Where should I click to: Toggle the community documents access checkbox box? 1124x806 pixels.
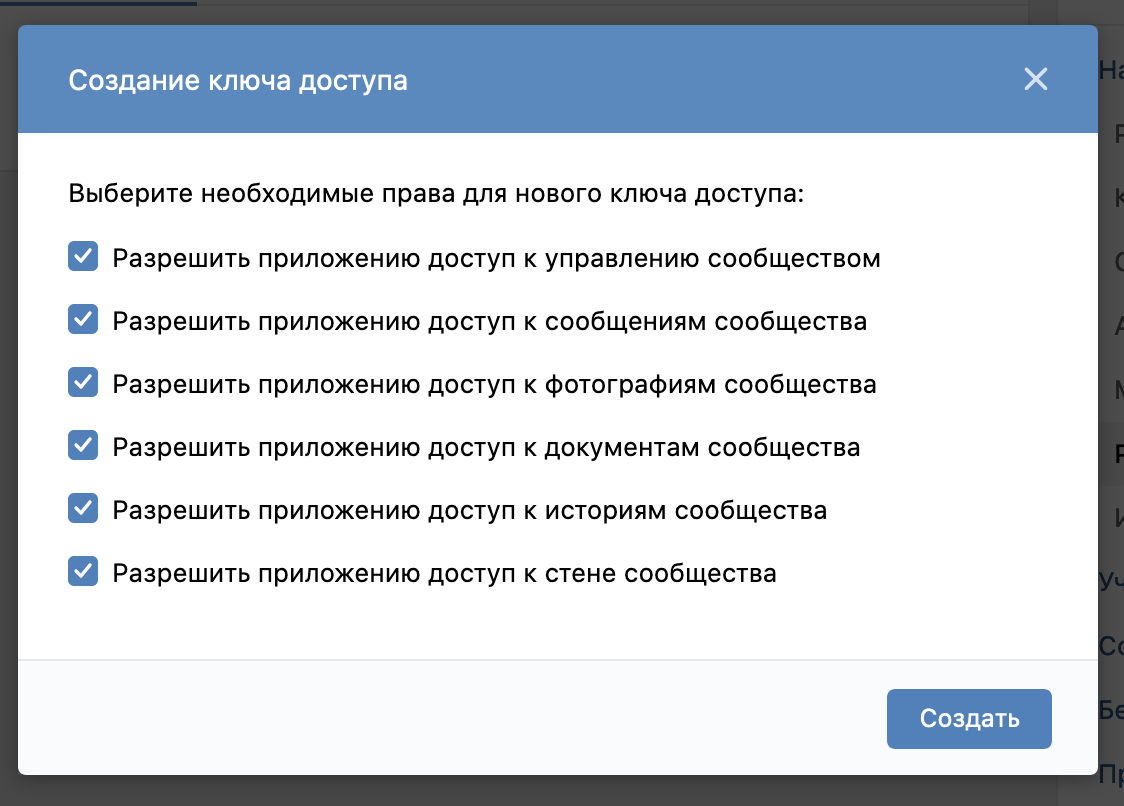point(83,446)
